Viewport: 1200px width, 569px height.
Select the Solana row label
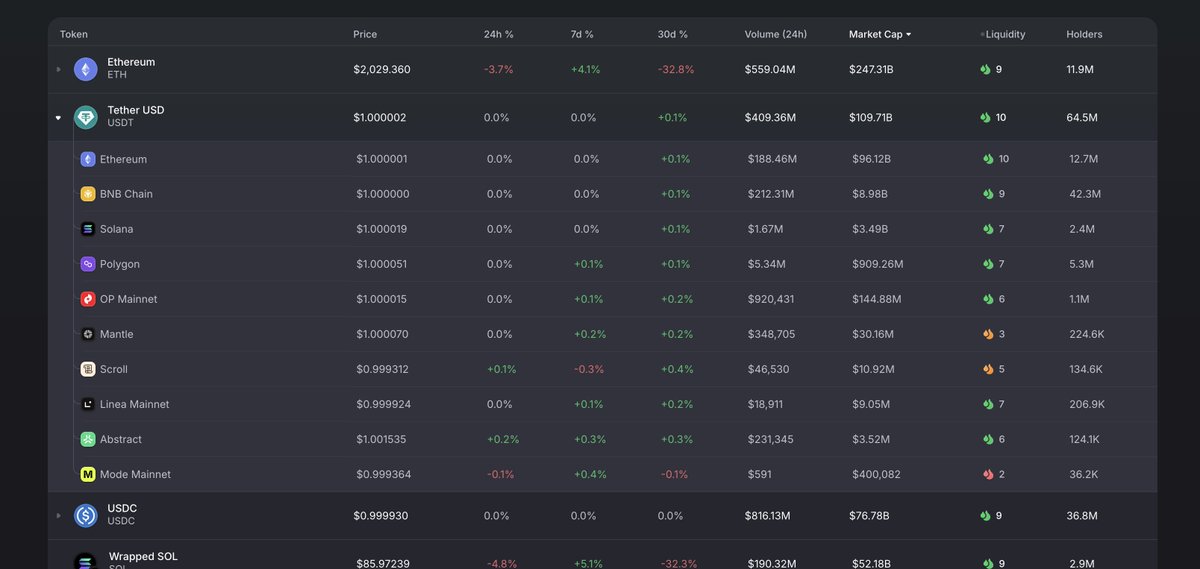pos(116,229)
